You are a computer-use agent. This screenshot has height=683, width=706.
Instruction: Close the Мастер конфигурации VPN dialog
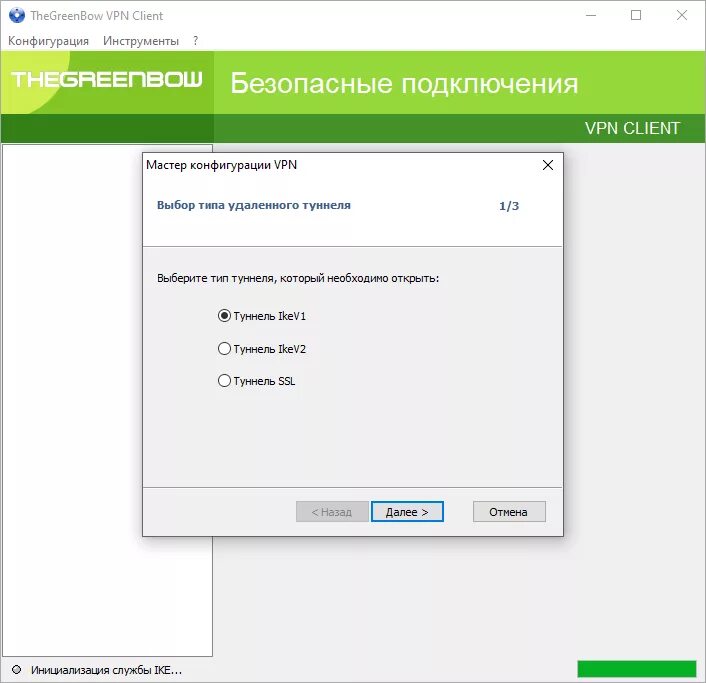pyautogui.click(x=548, y=165)
